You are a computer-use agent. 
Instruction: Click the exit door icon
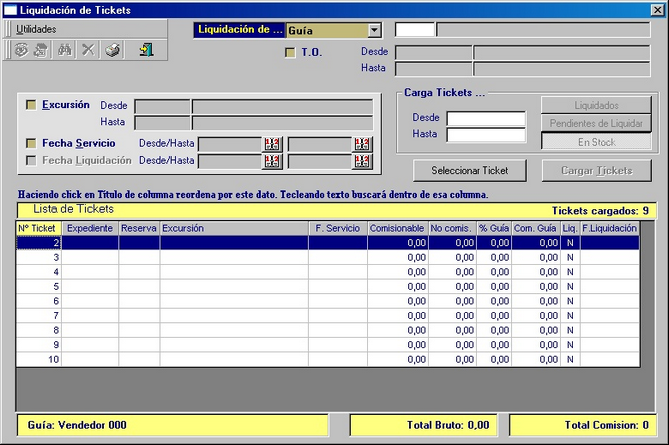146,50
